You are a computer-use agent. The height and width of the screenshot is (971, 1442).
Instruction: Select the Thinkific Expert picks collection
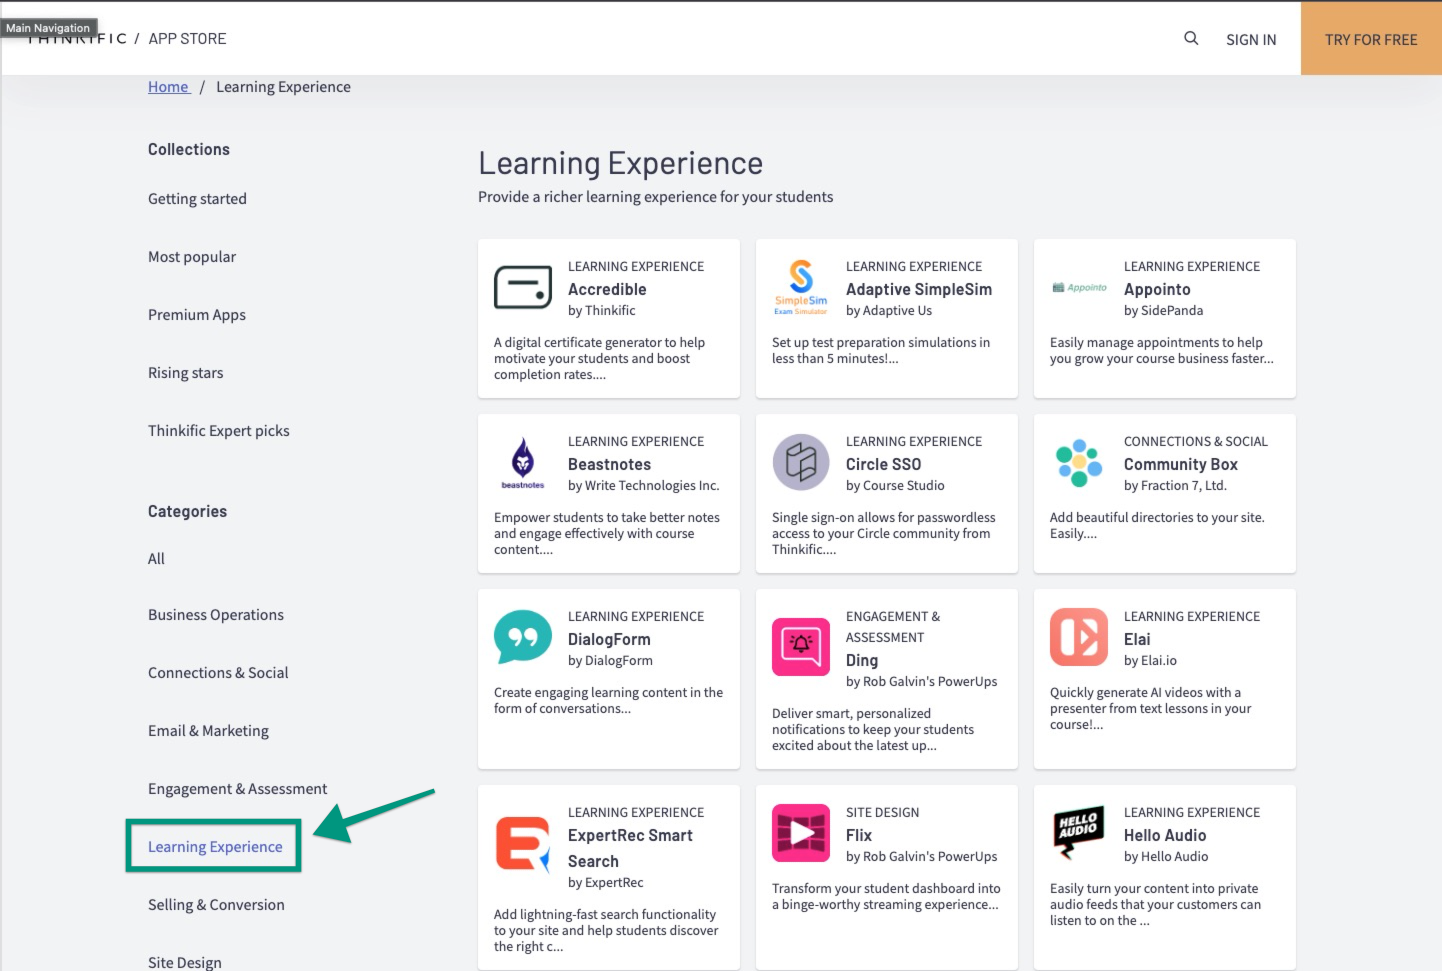218,430
